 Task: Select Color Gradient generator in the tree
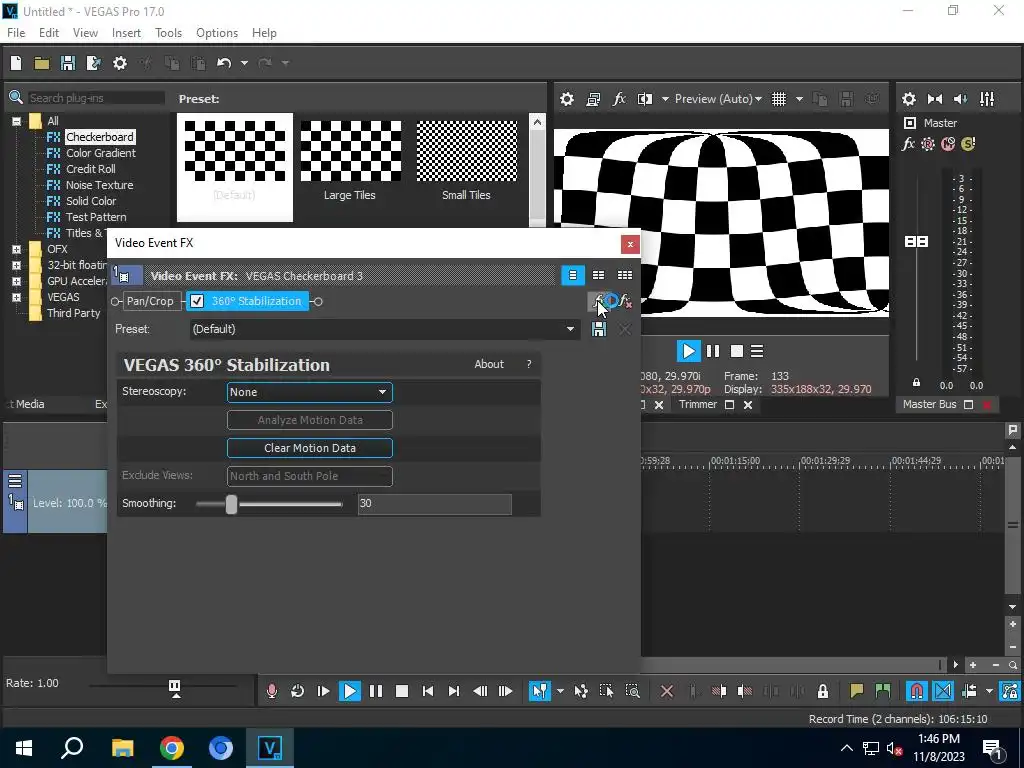[x=101, y=153]
